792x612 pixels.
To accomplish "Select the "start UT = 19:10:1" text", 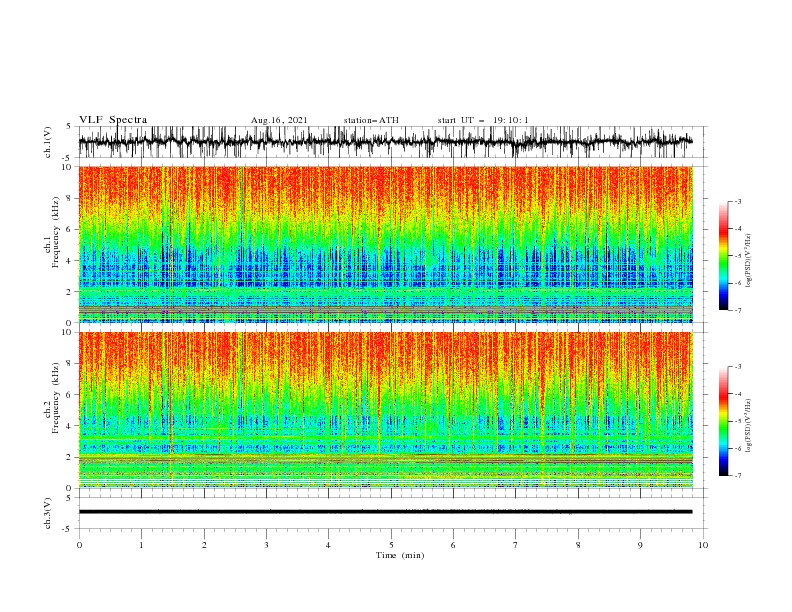I will (483, 120).
